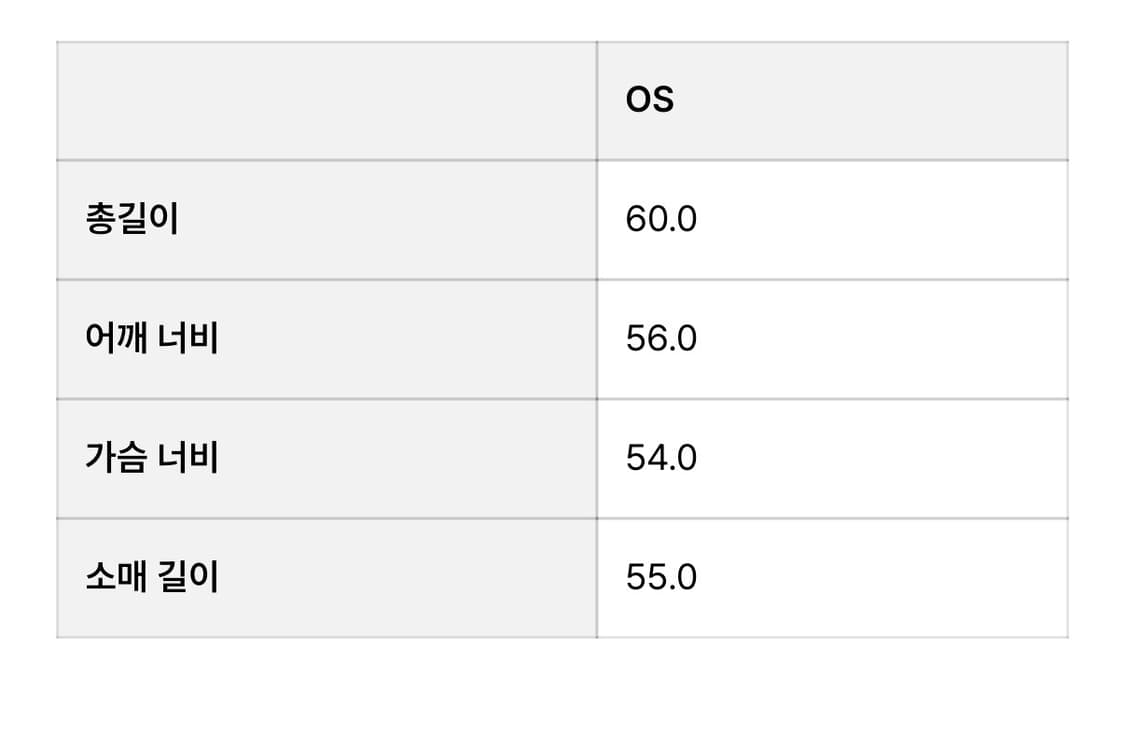
Task: Click empty space right of 54.0
Action: 880,458
